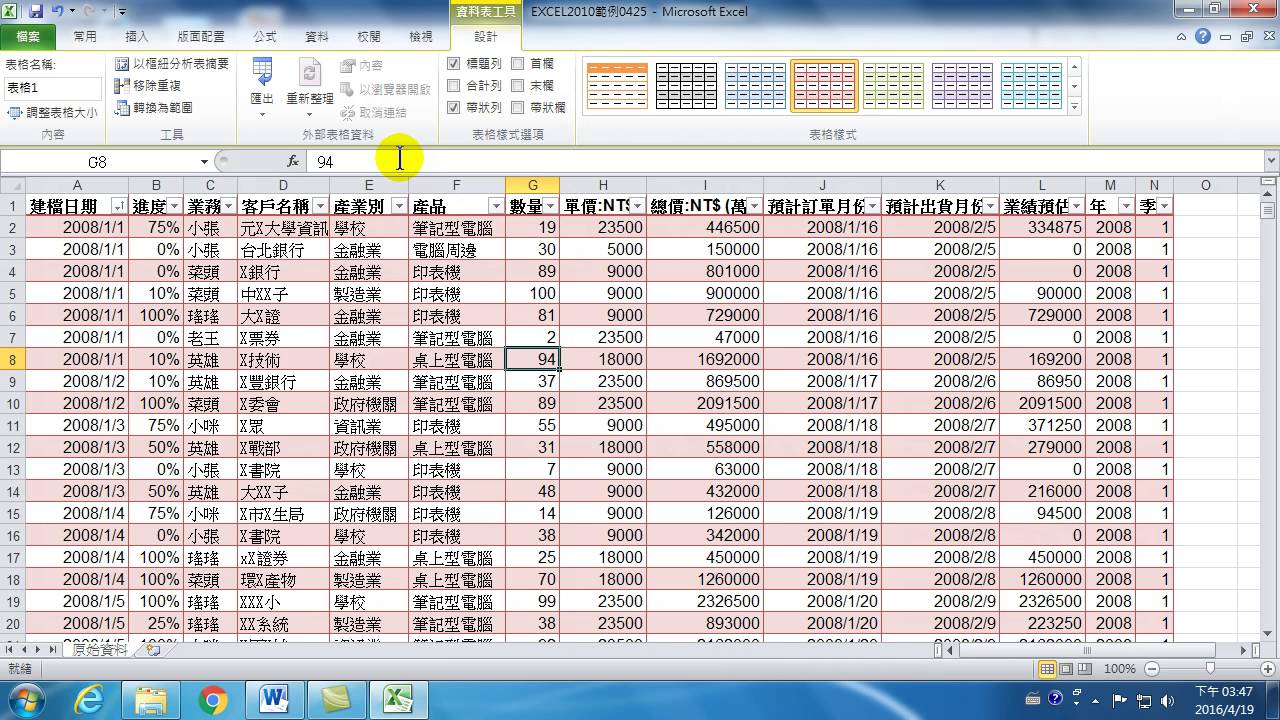
Task: Enable the 合計列 total row checkbox
Action: click(454, 85)
